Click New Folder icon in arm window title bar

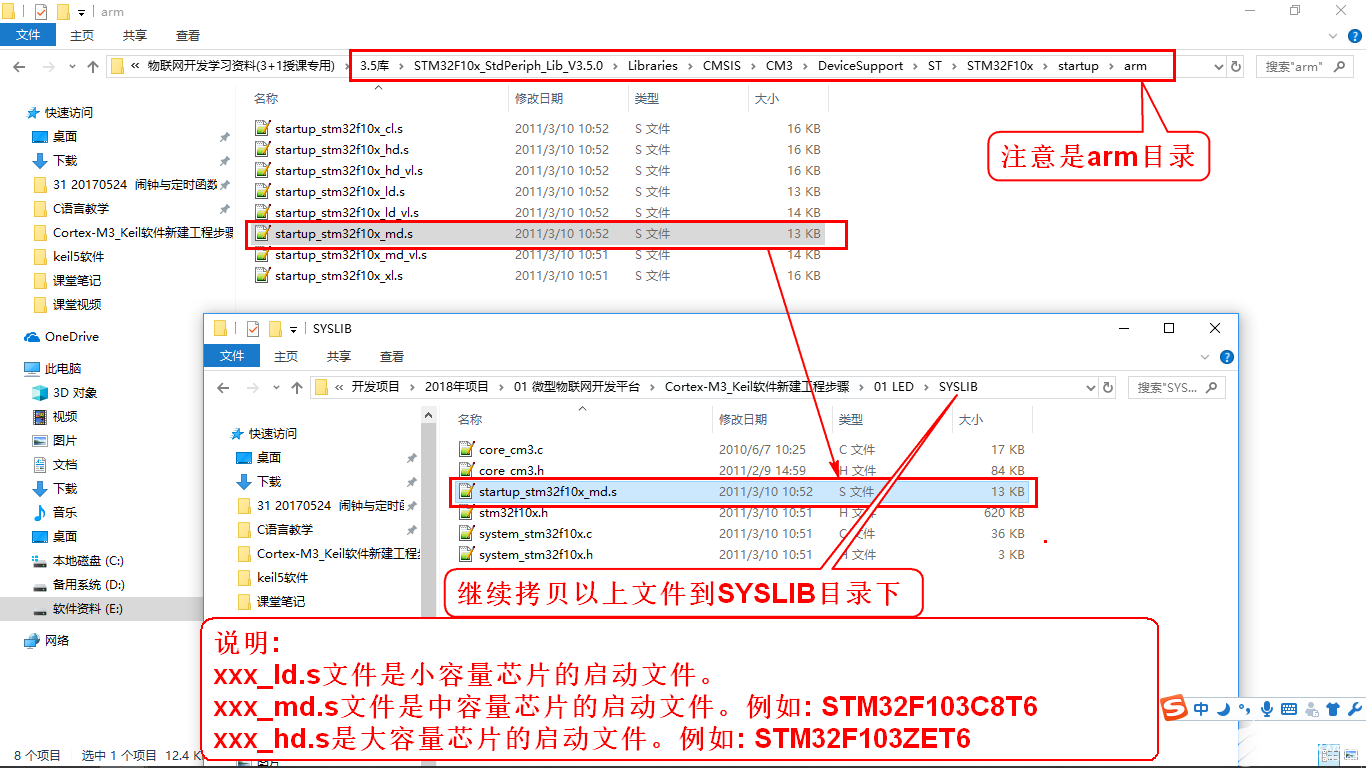coord(62,12)
